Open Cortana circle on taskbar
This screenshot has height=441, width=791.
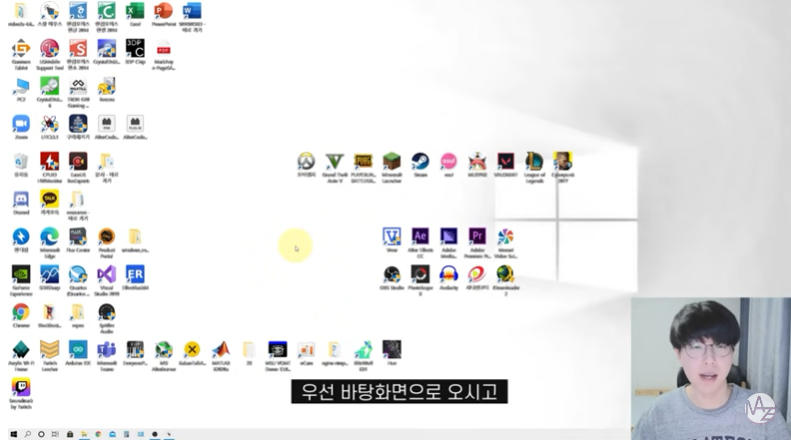pyautogui.click(x=41, y=434)
